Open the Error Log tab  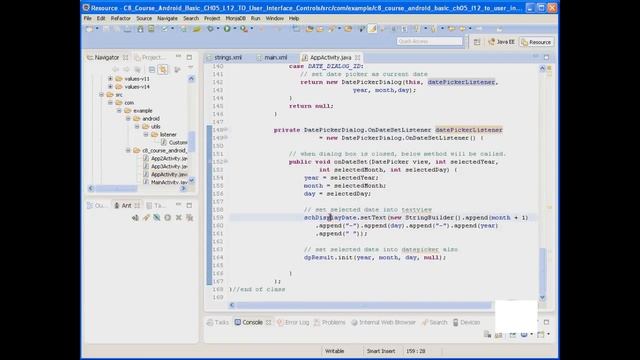click(x=293, y=322)
